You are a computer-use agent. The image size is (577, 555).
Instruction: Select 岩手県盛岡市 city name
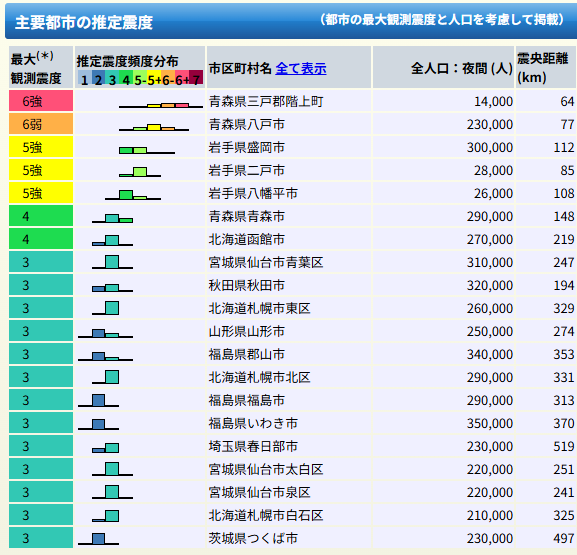247,147
